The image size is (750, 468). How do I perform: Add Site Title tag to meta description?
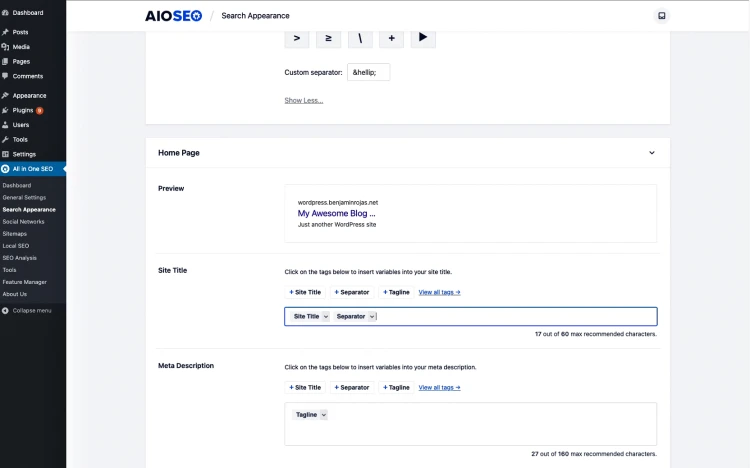tap(305, 388)
